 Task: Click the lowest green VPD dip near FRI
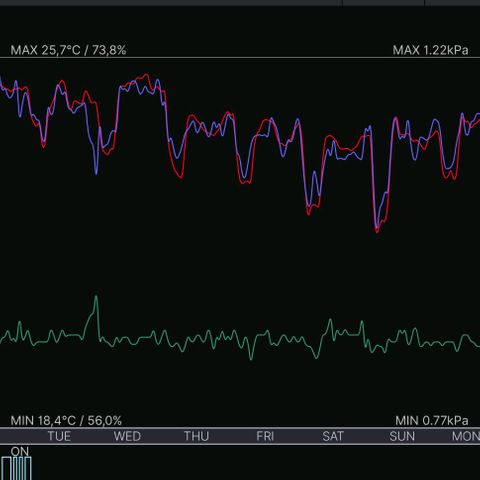click(251, 358)
